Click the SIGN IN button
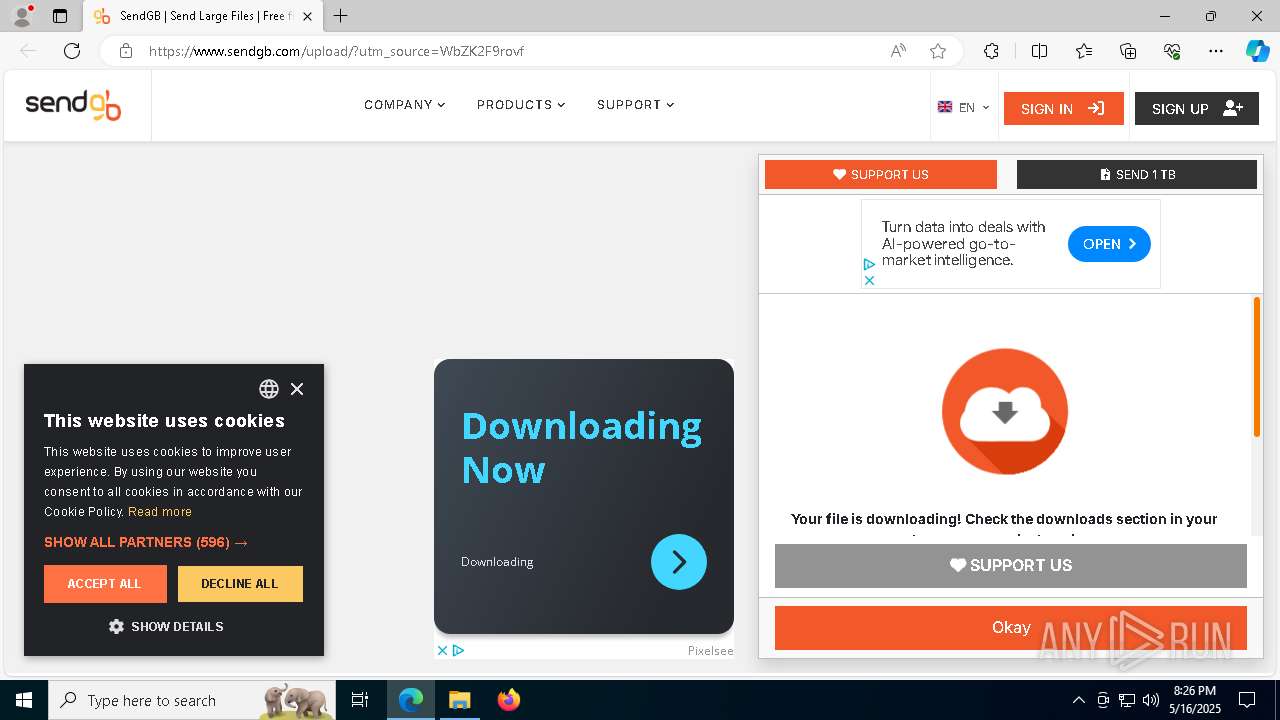The image size is (1280, 720). pyautogui.click(x=1063, y=108)
